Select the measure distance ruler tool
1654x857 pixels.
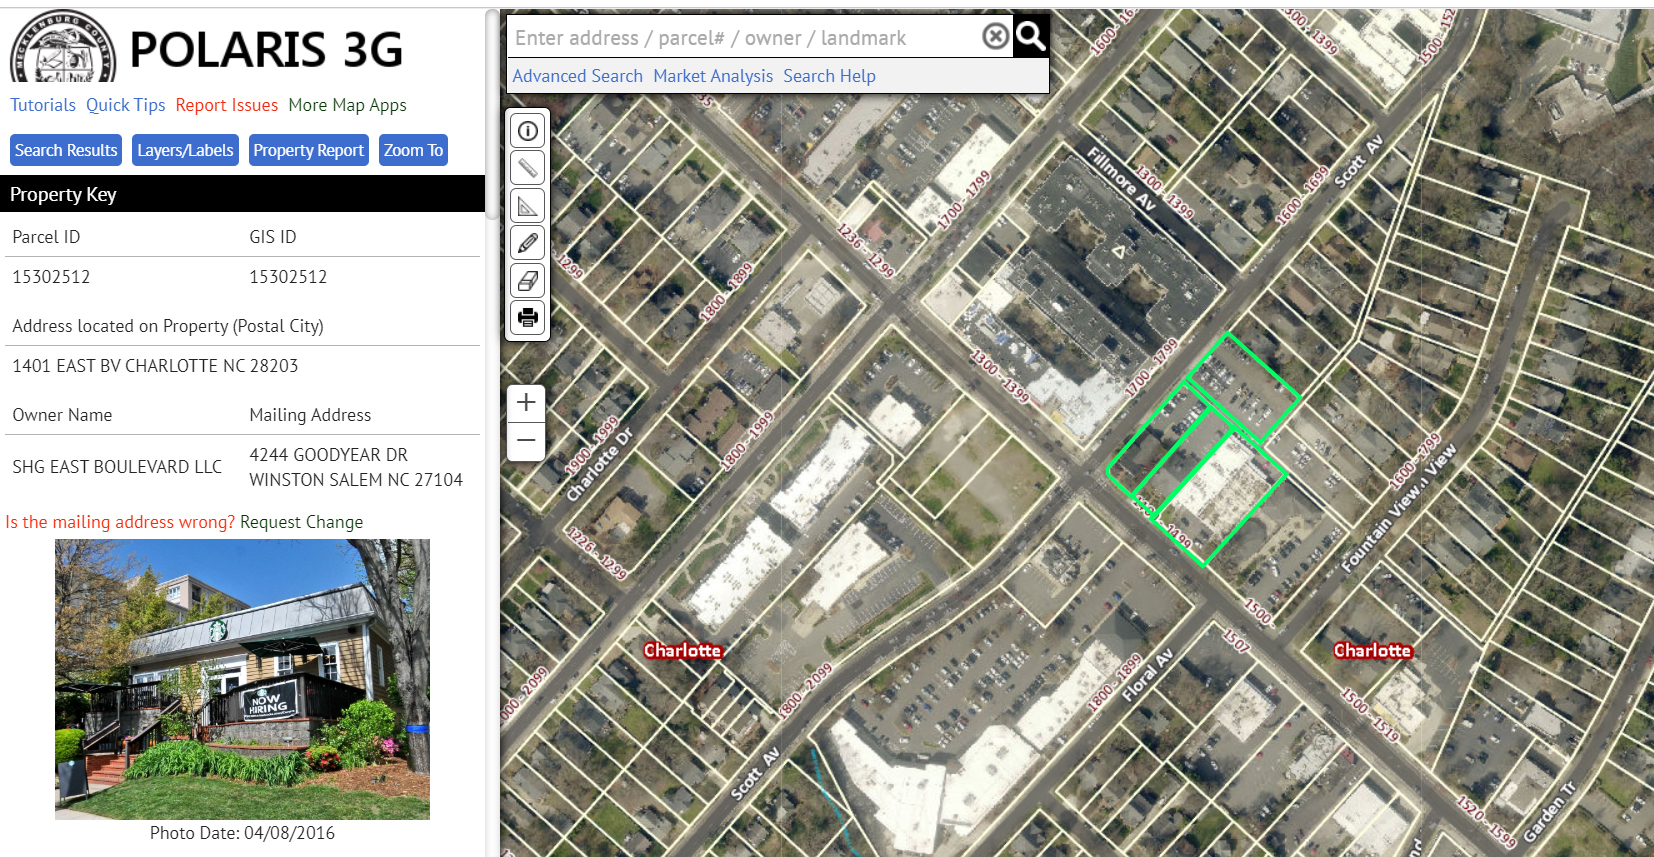(528, 168)
